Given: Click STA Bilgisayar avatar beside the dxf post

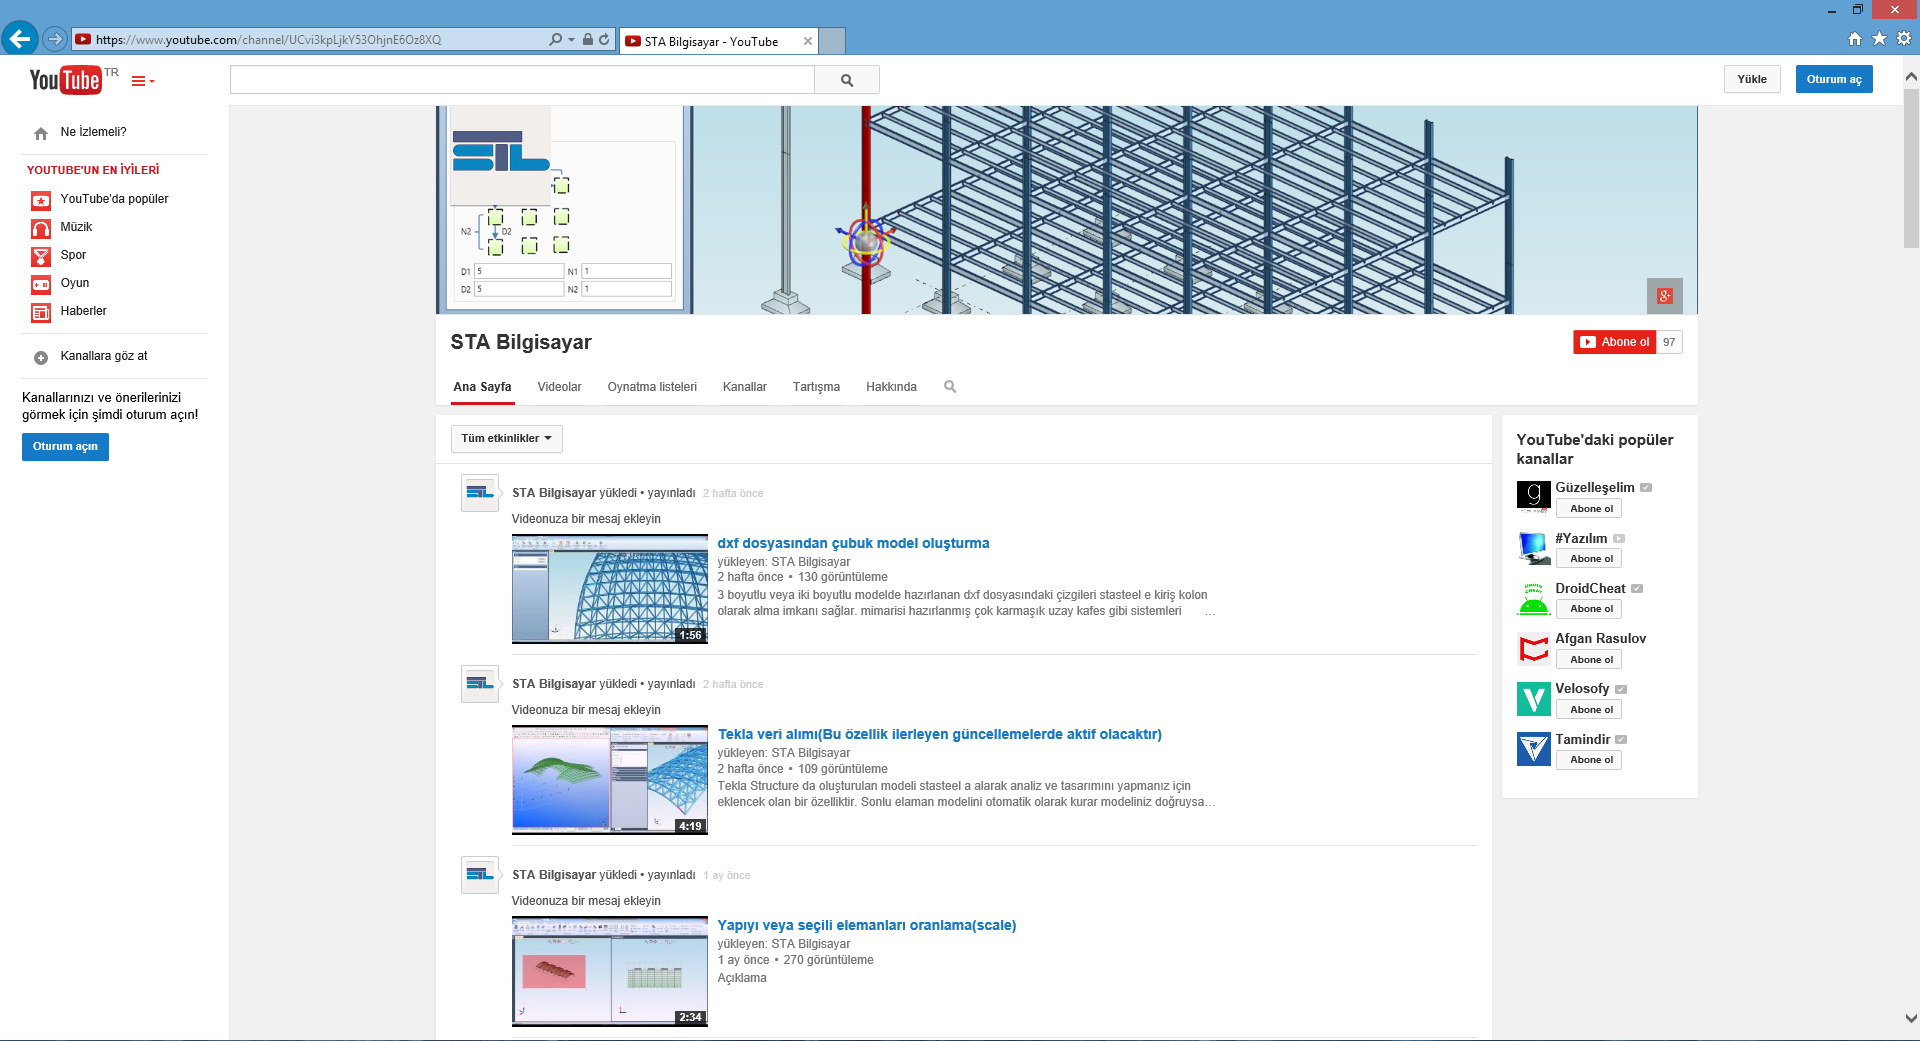Looking at the screenshot, I should pos(480,493).
